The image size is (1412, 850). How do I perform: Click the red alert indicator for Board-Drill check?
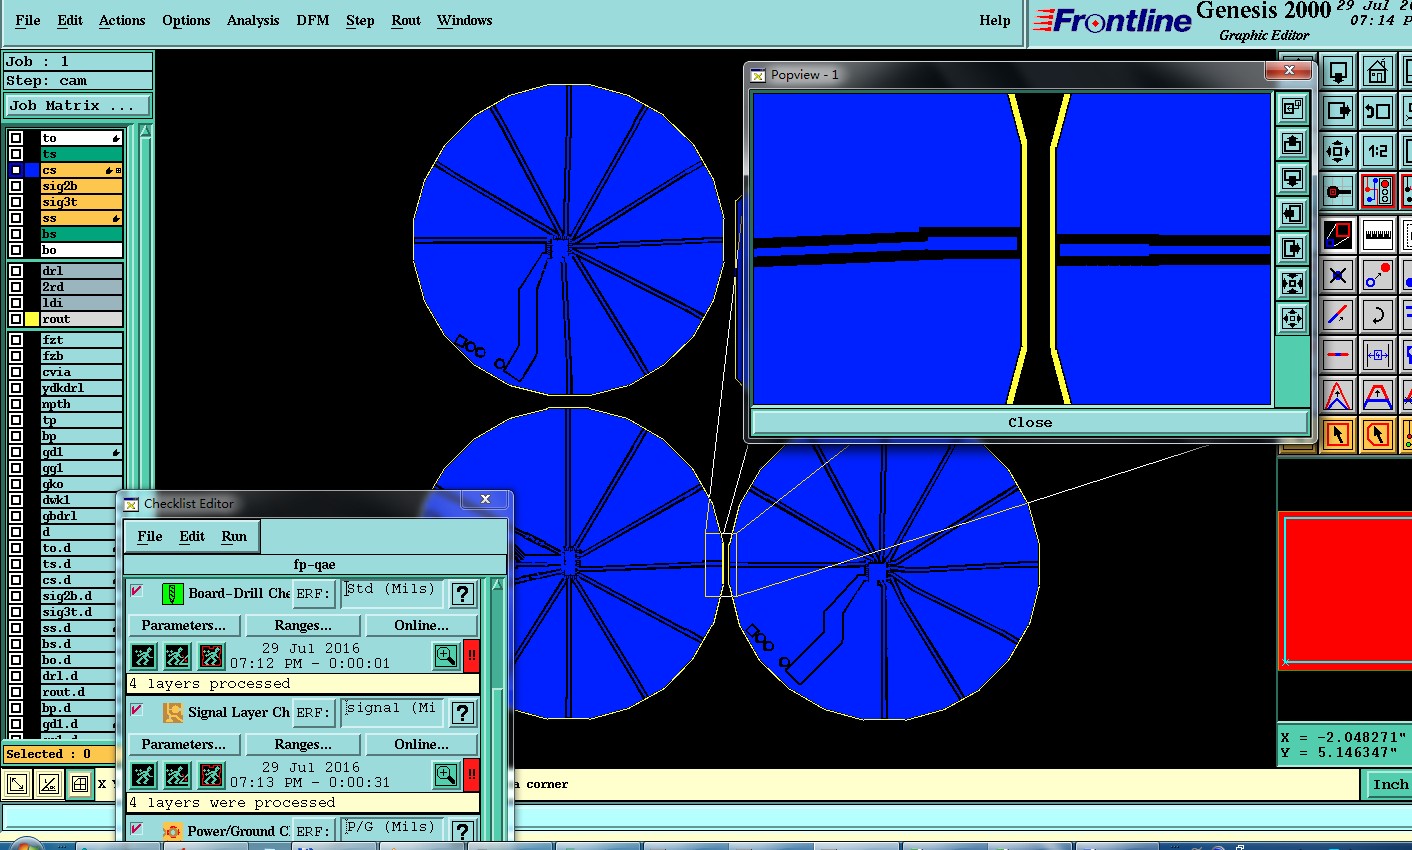[x=471, y=656]
